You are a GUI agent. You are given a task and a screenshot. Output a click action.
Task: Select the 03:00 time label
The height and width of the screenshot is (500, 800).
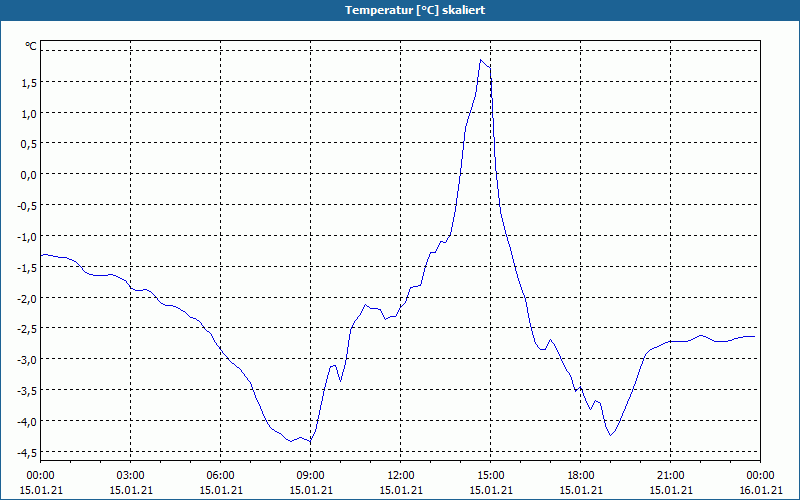tap(131, 476)
